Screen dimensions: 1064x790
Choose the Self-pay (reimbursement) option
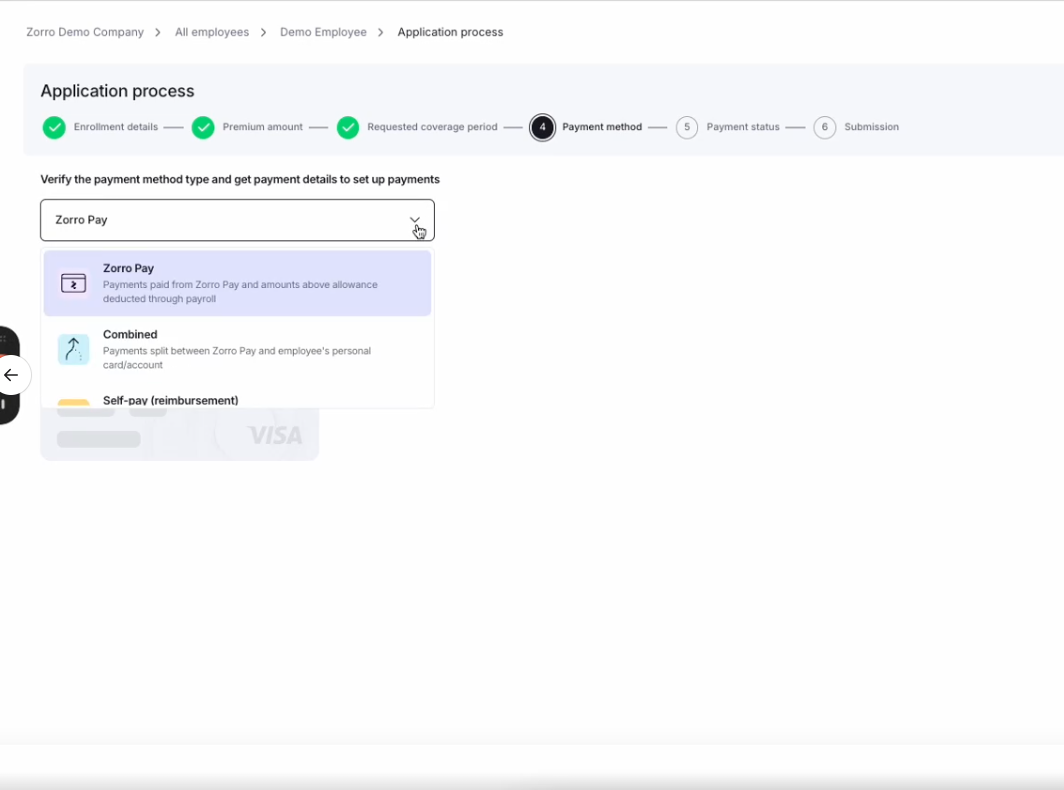tap(237, 399)
